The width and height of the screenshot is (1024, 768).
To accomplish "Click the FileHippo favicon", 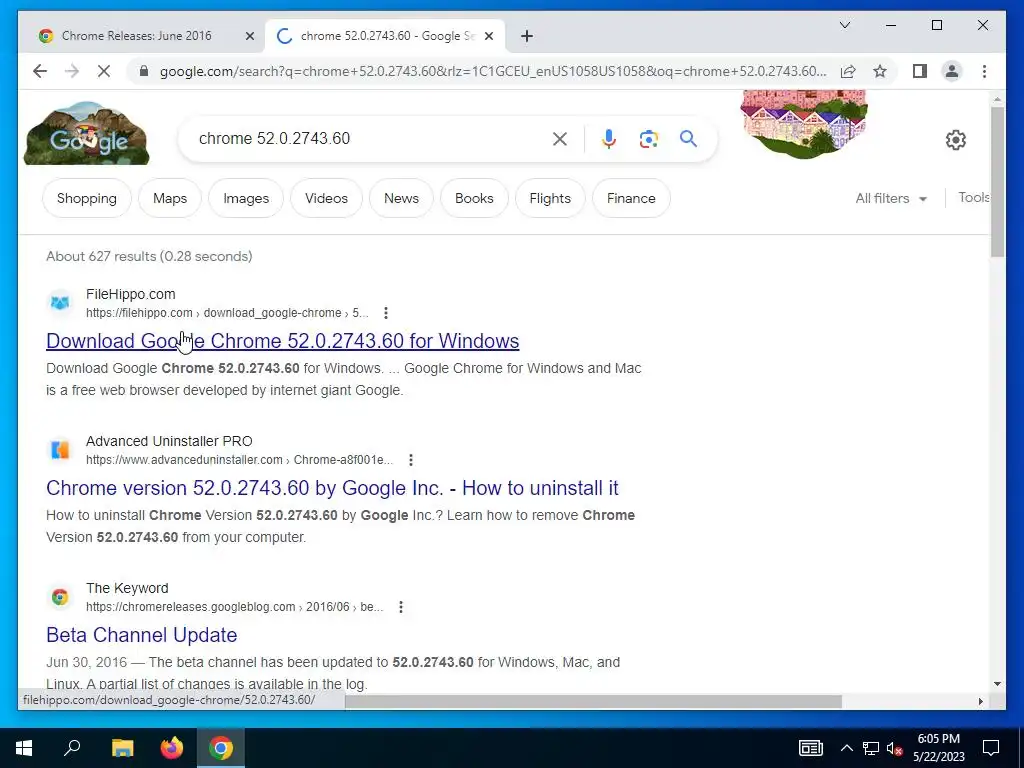I will [x=60, y=303].
